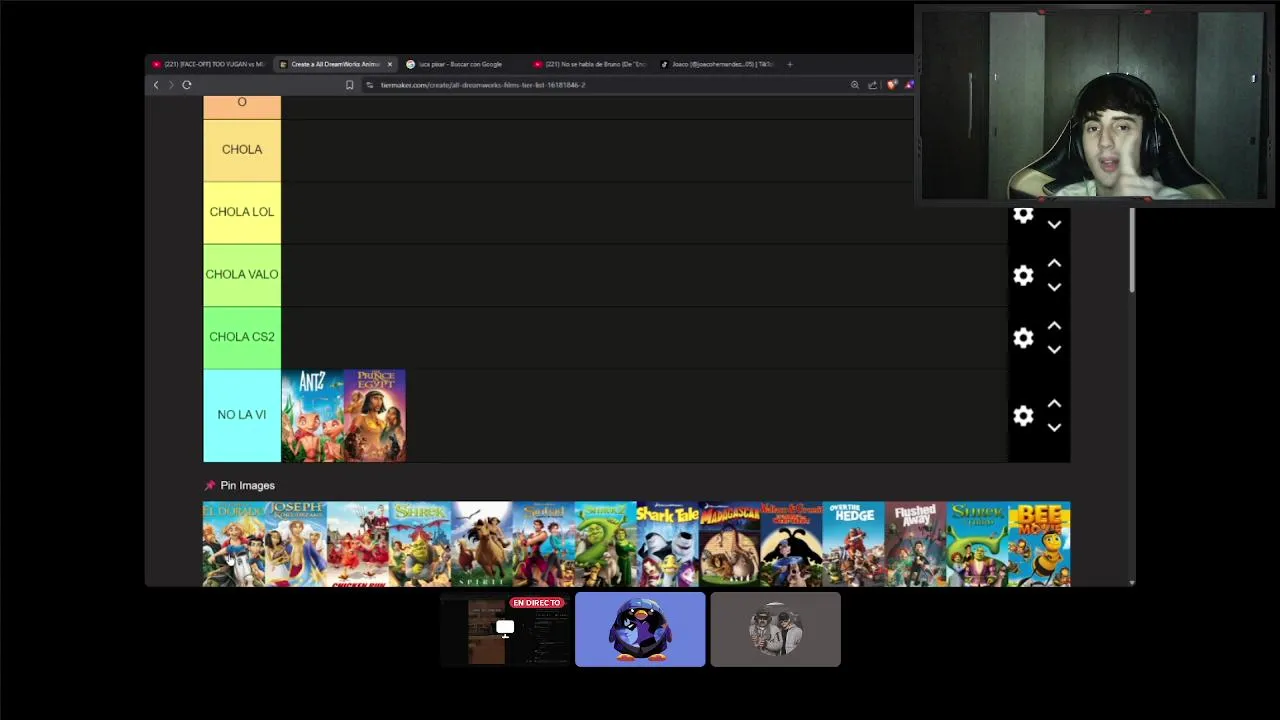
Task: Switch to No se habla de Bruno tab
Action: 590,64
